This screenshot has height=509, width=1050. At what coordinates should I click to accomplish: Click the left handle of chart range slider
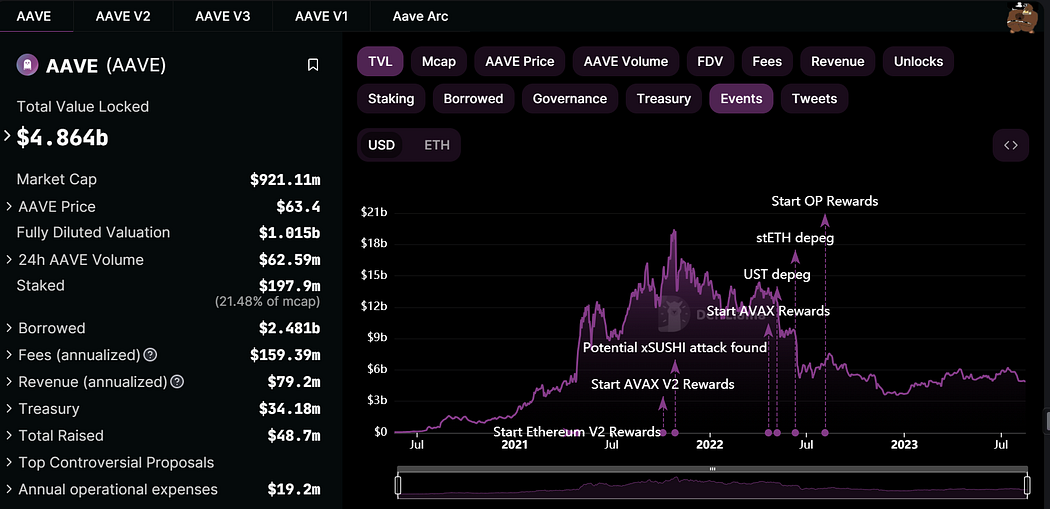click(398, 486)
